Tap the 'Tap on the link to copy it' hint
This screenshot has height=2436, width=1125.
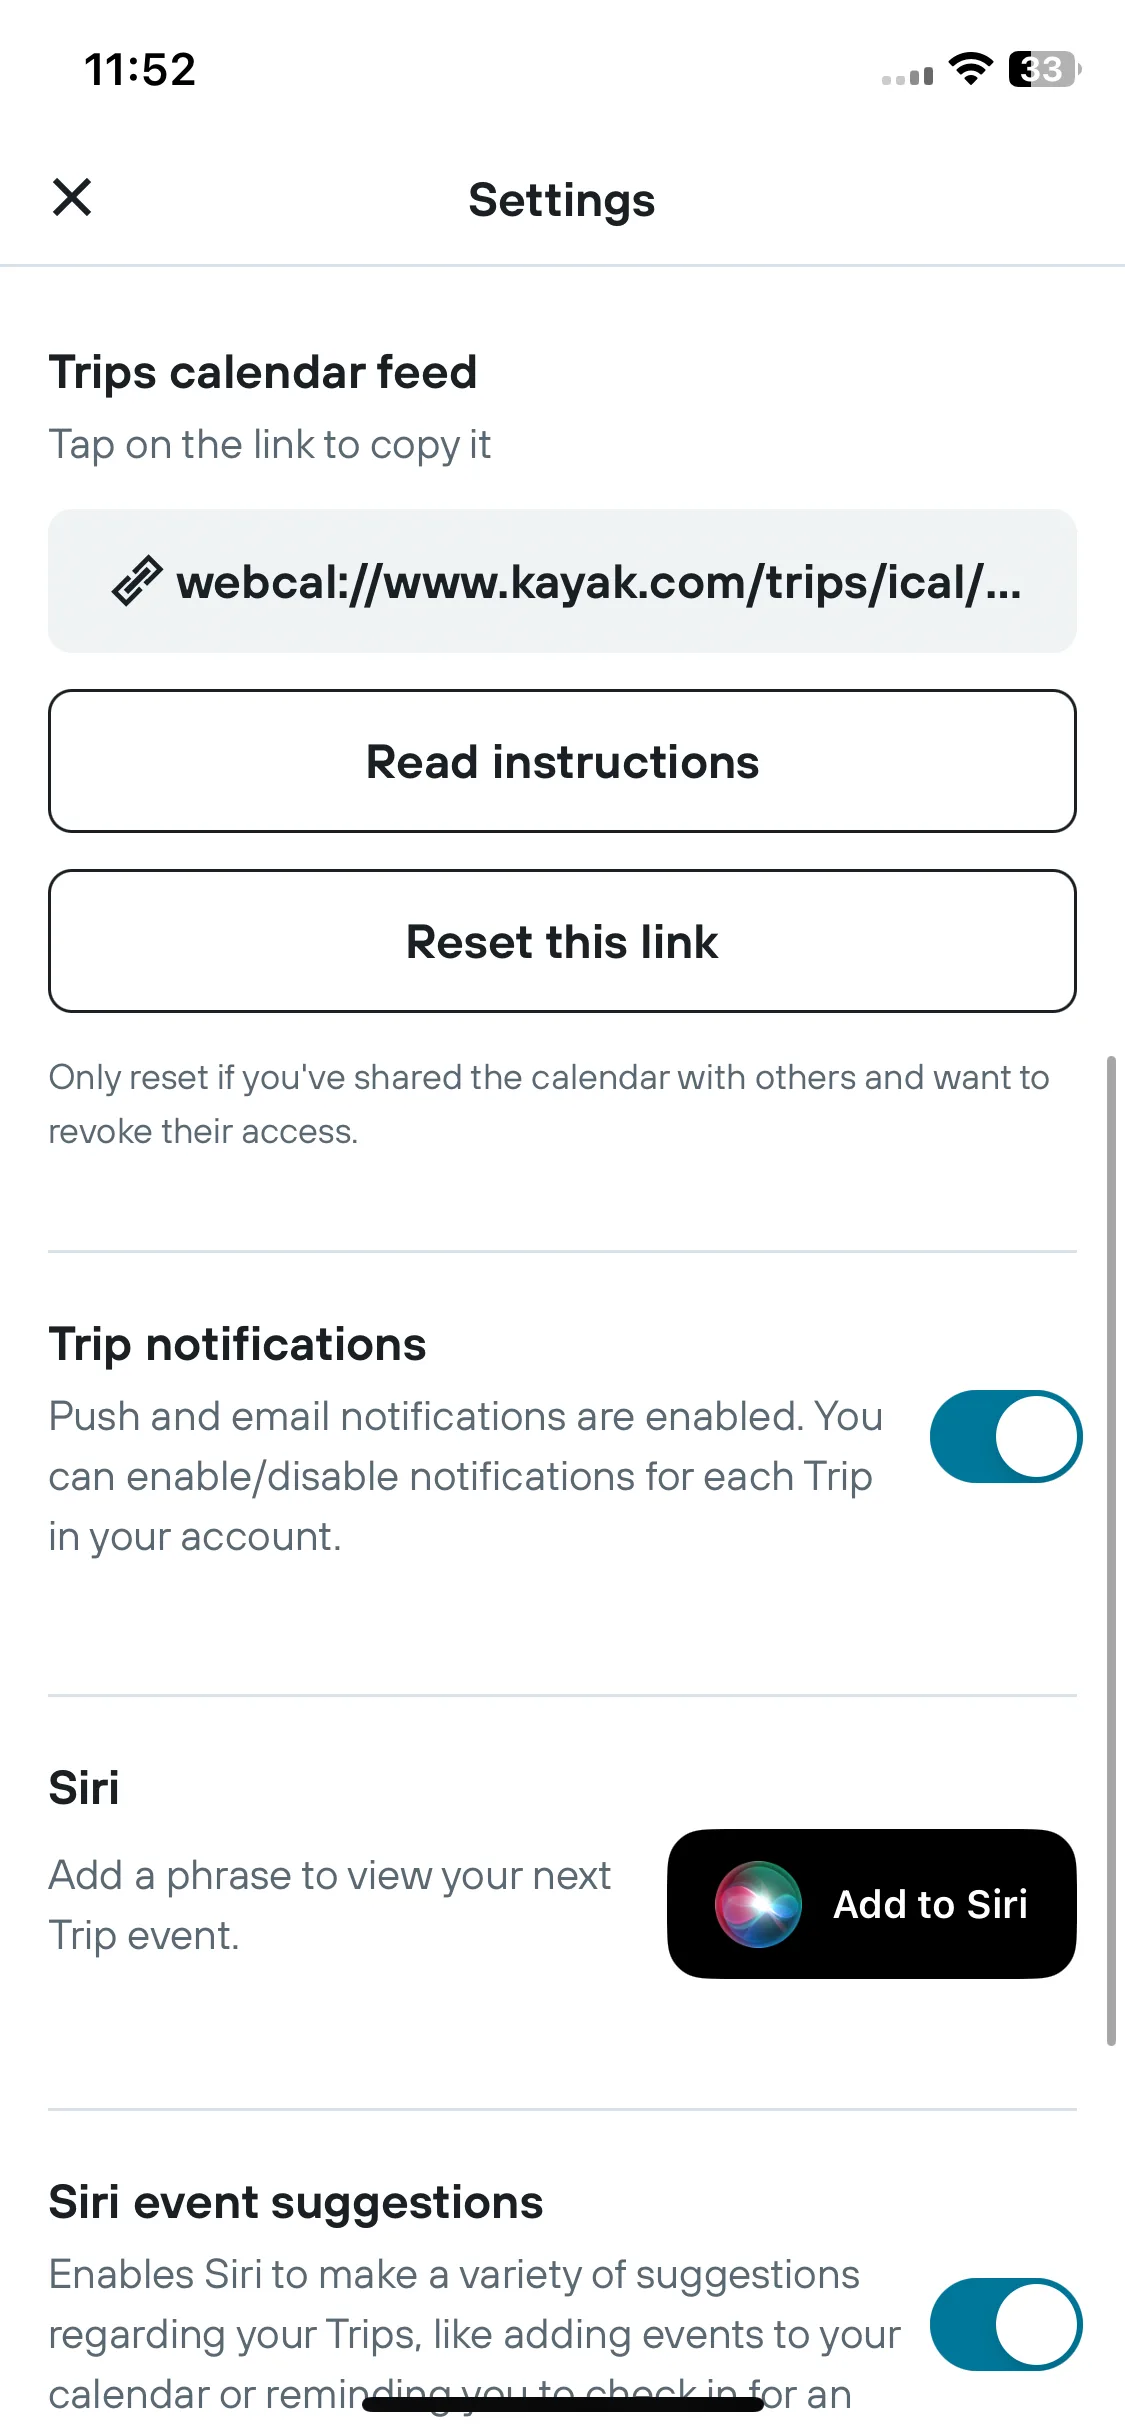tap(270, 445)
